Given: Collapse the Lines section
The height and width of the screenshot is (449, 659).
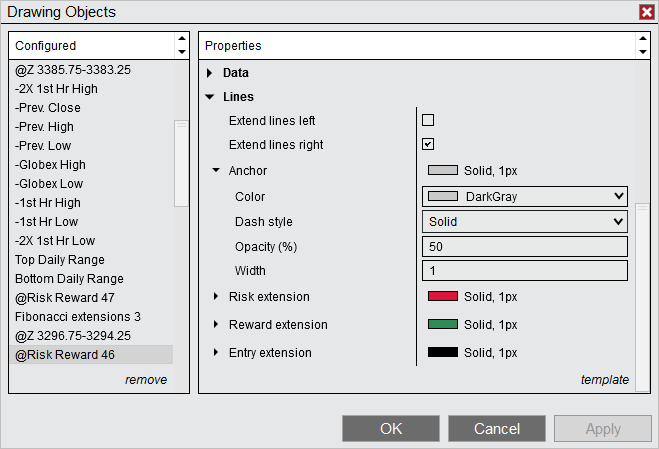Looking at the screenshot, I should point(210,97).
